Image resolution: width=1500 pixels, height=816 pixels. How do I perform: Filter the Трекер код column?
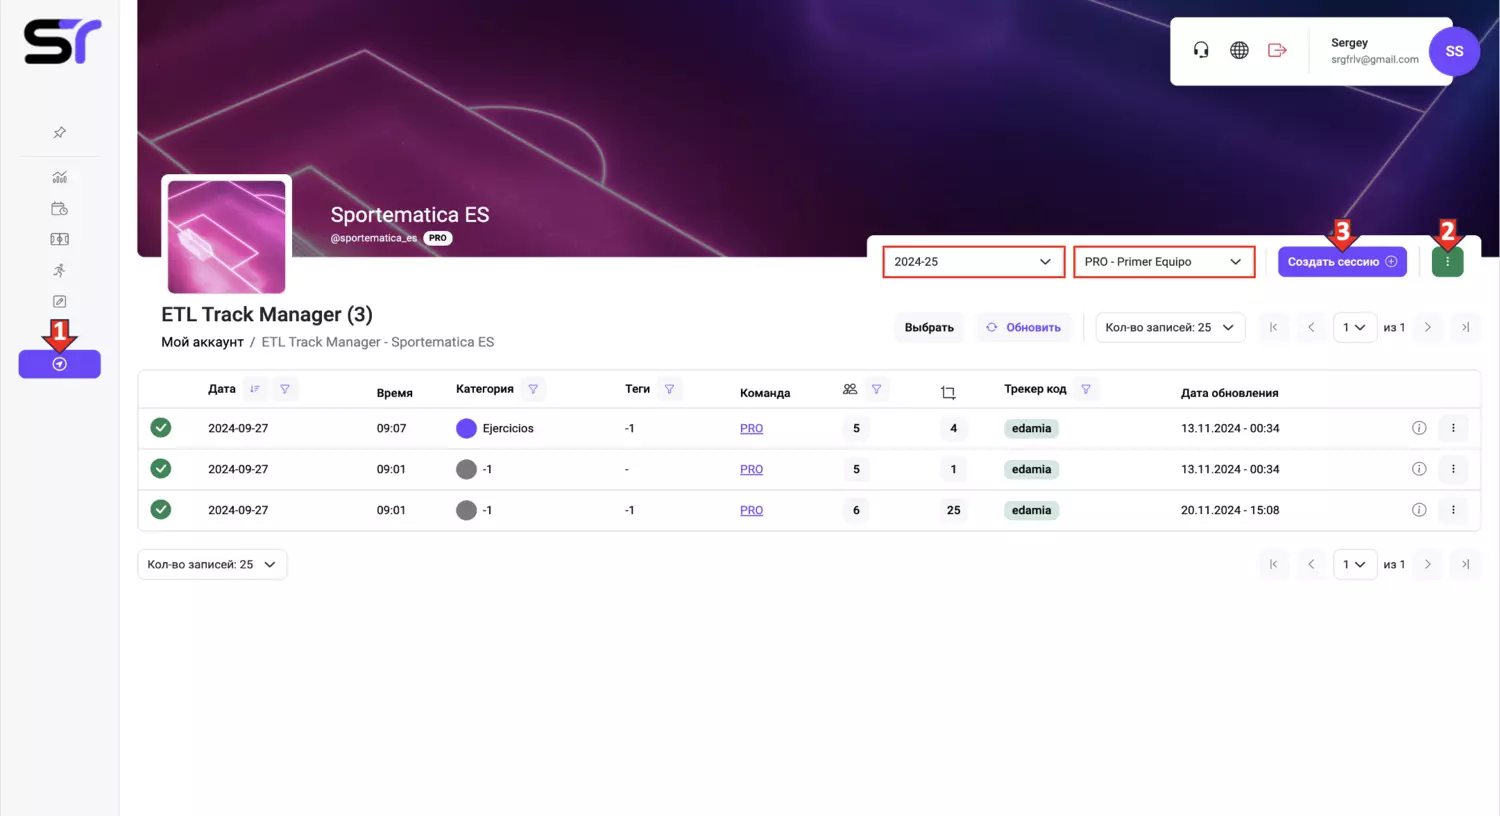point(1085,389)
